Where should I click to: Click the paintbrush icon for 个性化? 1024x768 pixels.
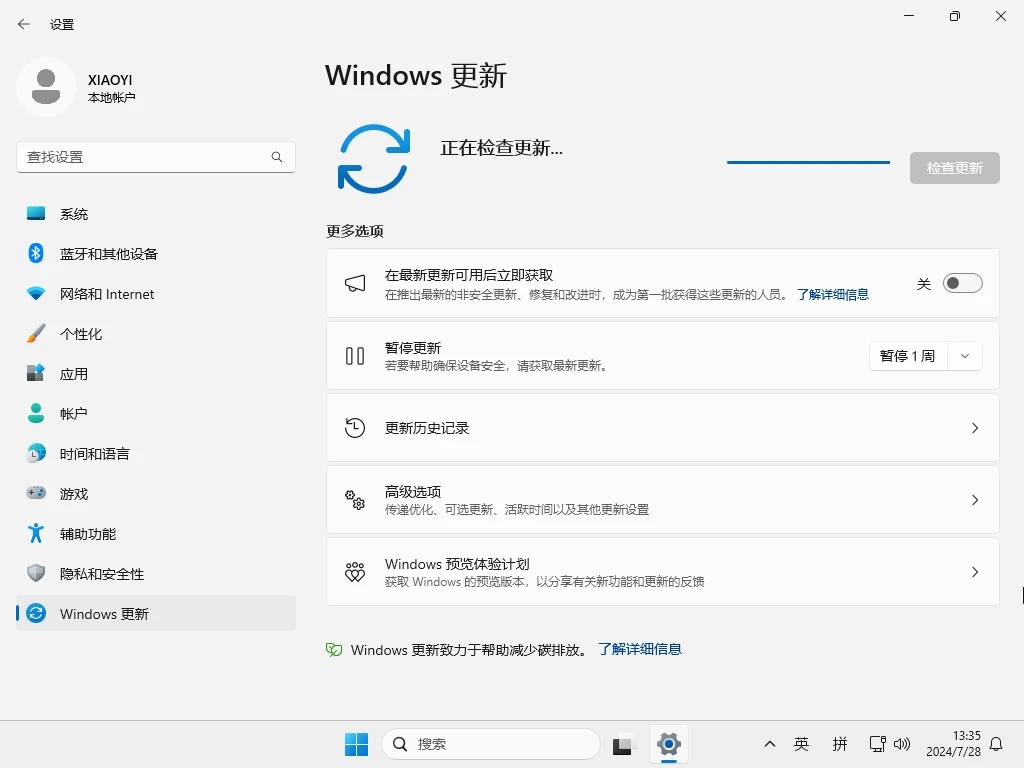[36, 334]
